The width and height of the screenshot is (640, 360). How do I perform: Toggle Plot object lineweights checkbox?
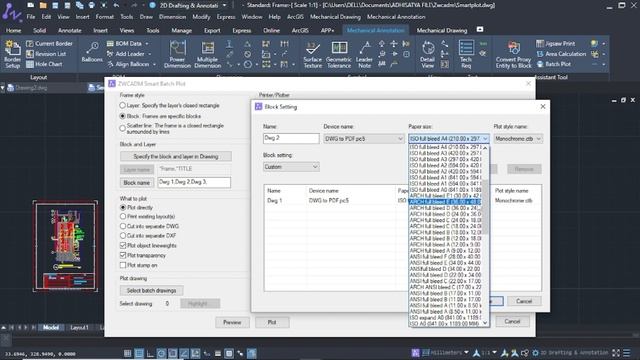coord(123,245)
